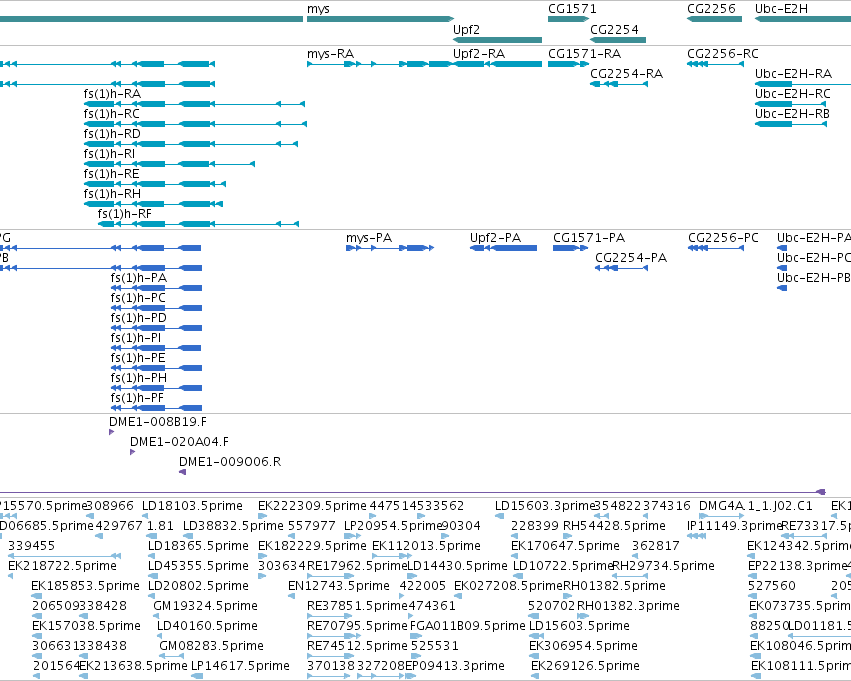Open the fs(1)h-PD protein label
The height and width of the screenshot is (681, 851).
point(138,319)
